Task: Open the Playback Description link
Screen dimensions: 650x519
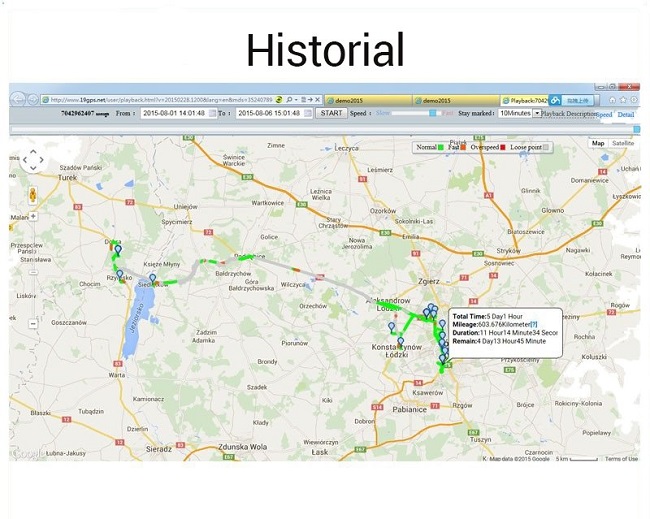Action: coord(568,114)
